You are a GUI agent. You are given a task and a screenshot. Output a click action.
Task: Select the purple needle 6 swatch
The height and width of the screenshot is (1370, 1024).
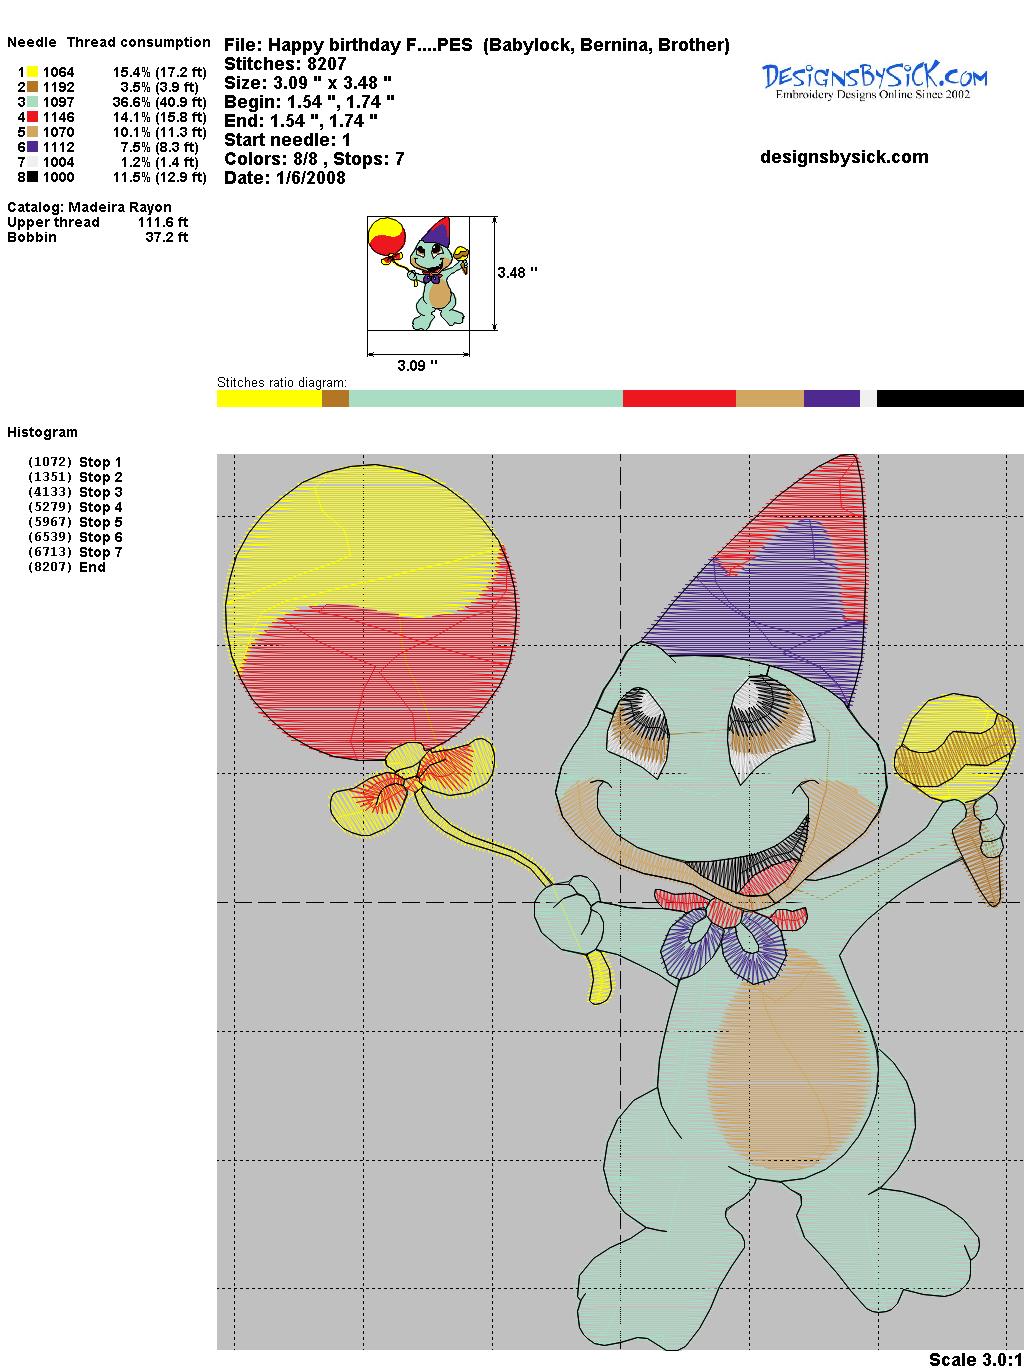[x=33, y=147]
